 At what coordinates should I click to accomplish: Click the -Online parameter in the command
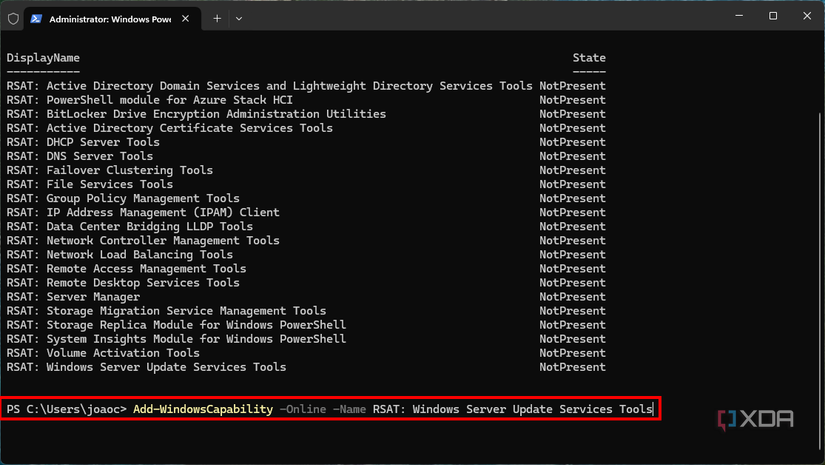pos(302,409)
